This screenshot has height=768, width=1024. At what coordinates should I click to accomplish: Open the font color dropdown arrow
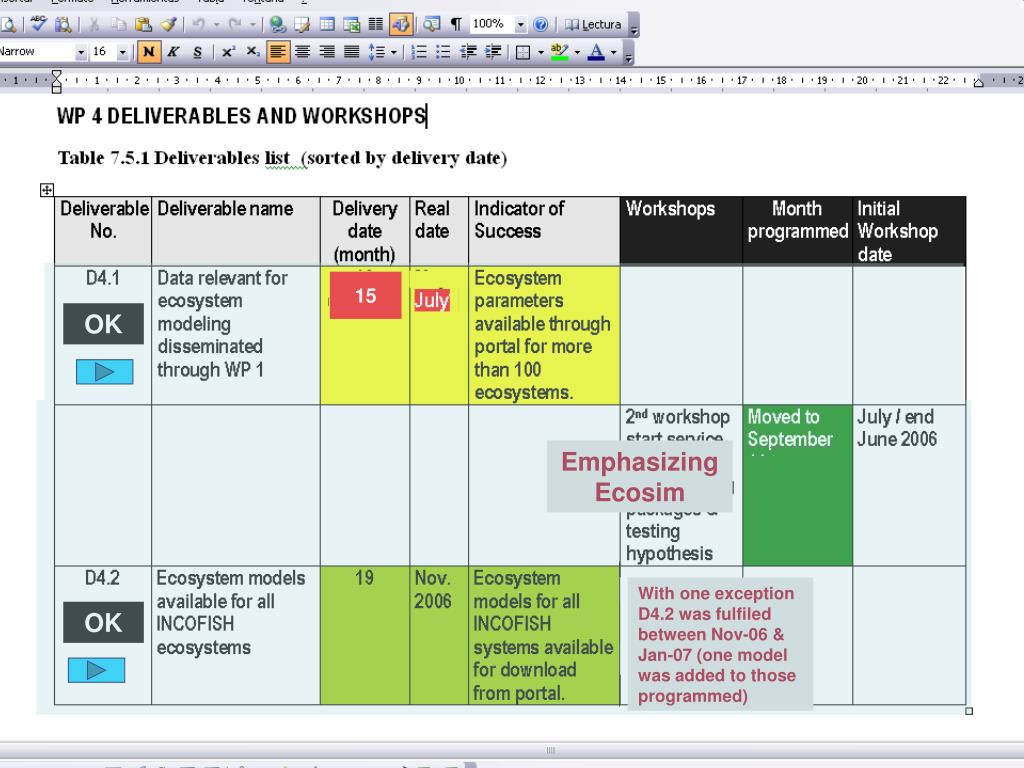click(x=614, y=52)
